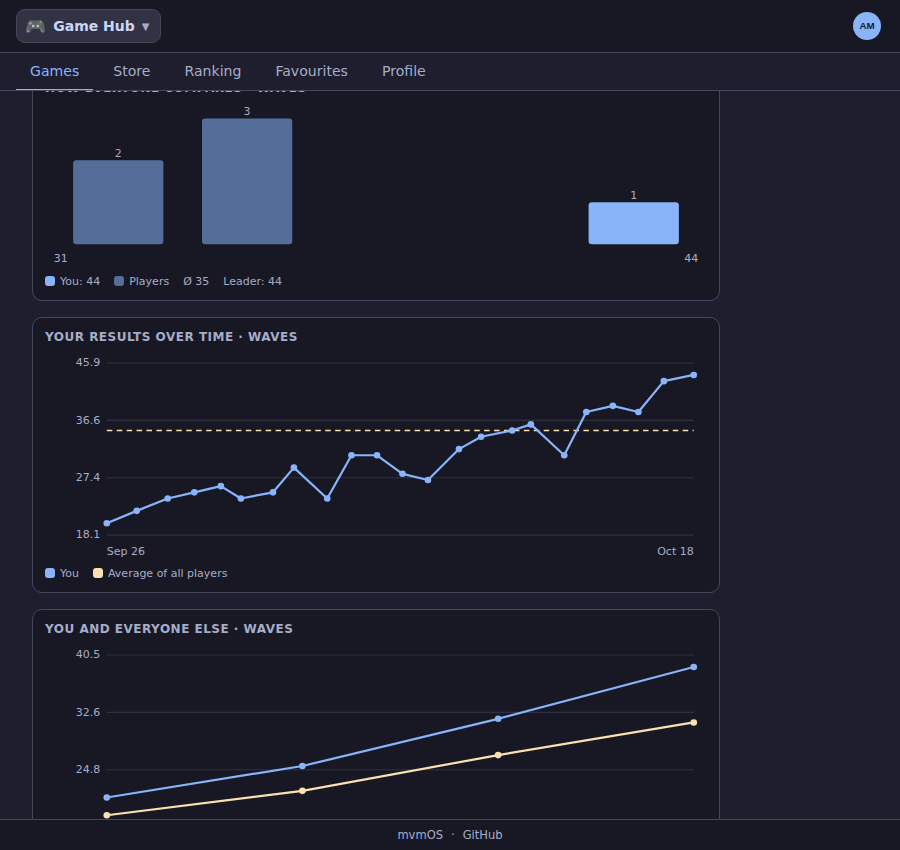Select the Favourites tab
The width and height of the screenshot is (900, 850).
tap(311, 71)
